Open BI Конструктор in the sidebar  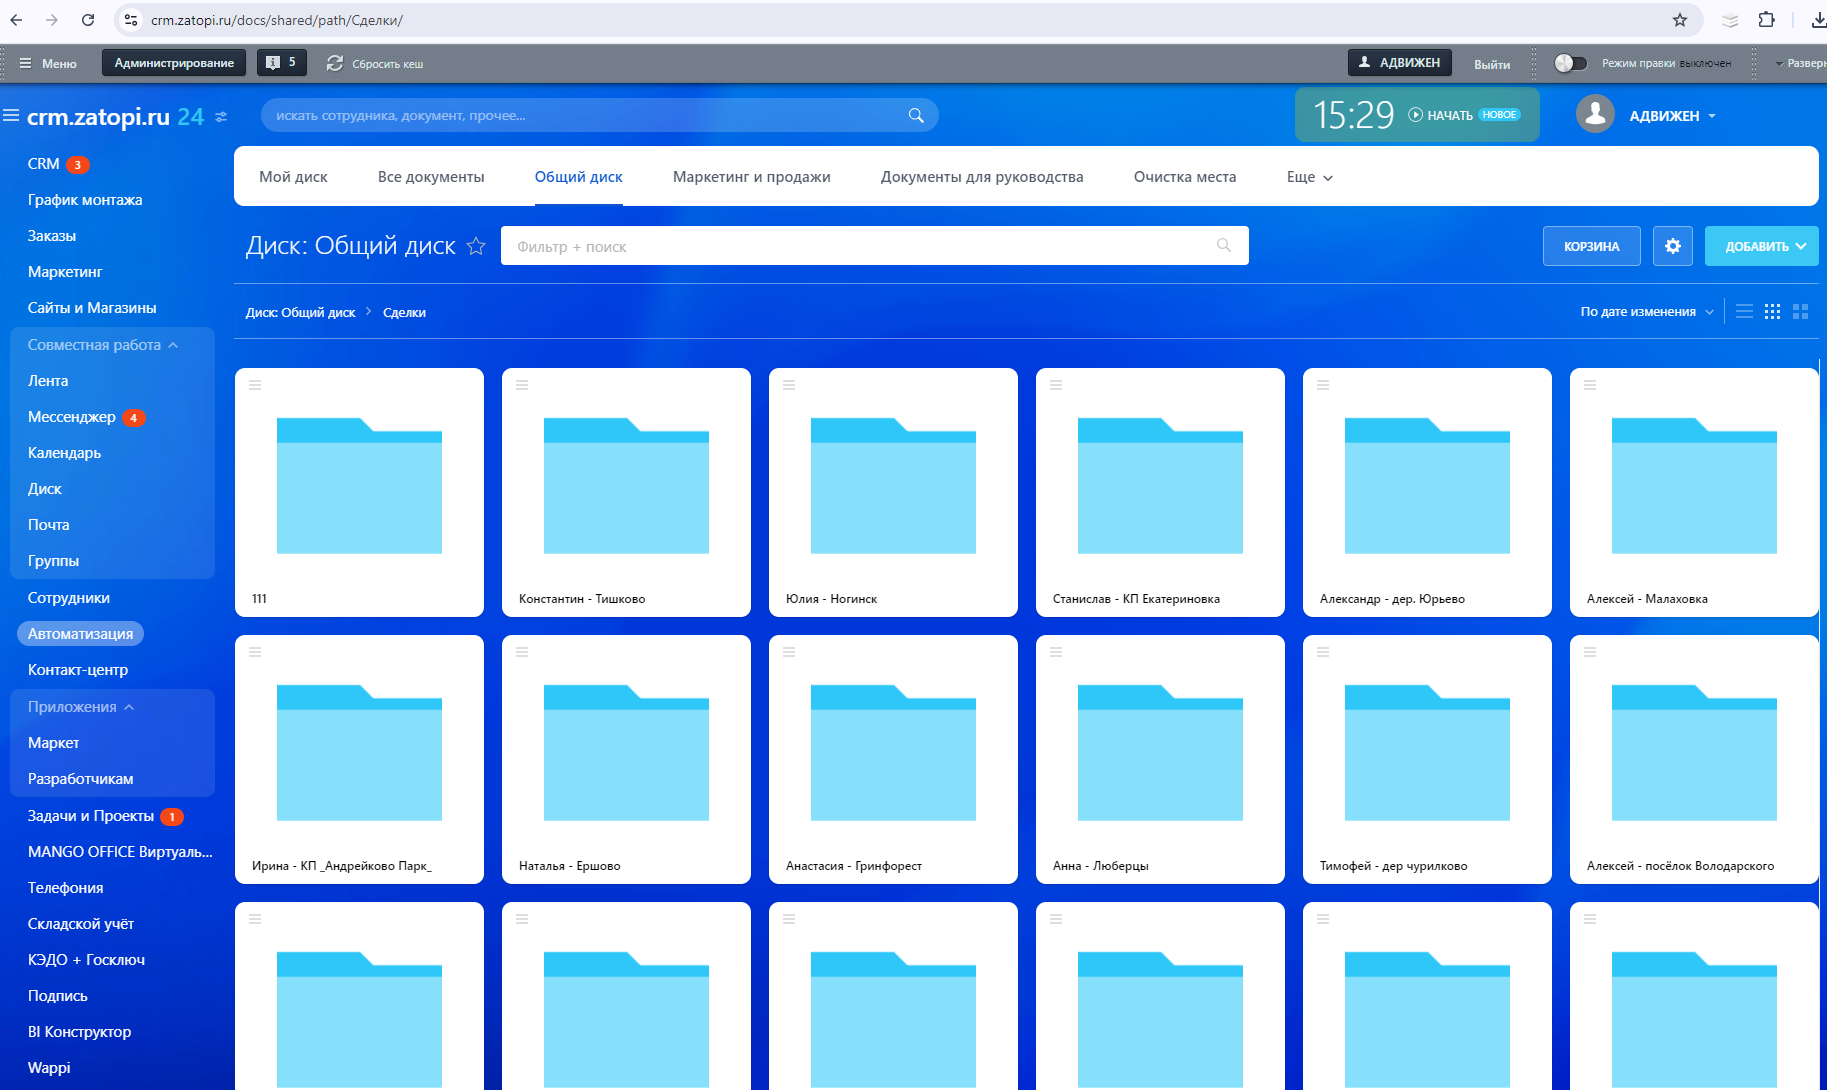tap(80, 1032)
